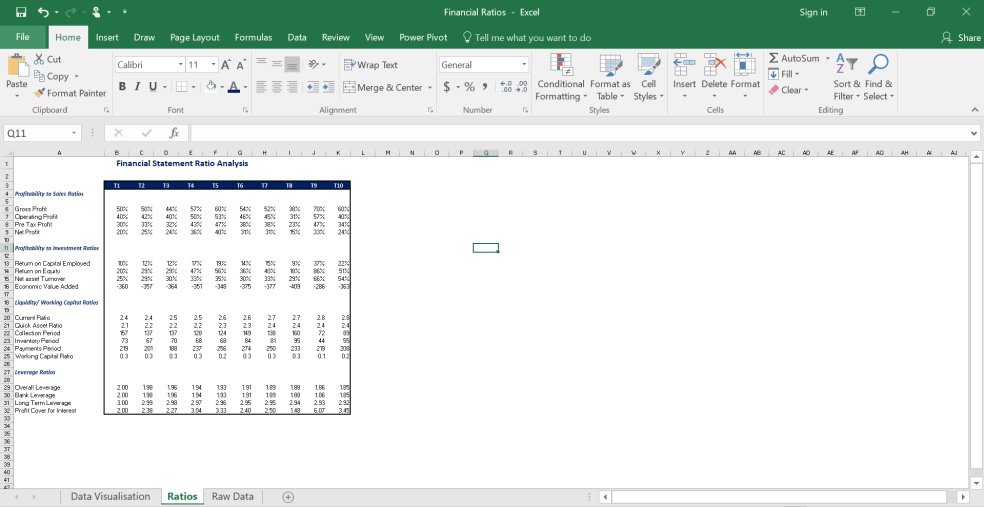Viewport: 984px width, 507px height.
Task: Open Sort & Filter menu
Action: (x=847, y=77)
